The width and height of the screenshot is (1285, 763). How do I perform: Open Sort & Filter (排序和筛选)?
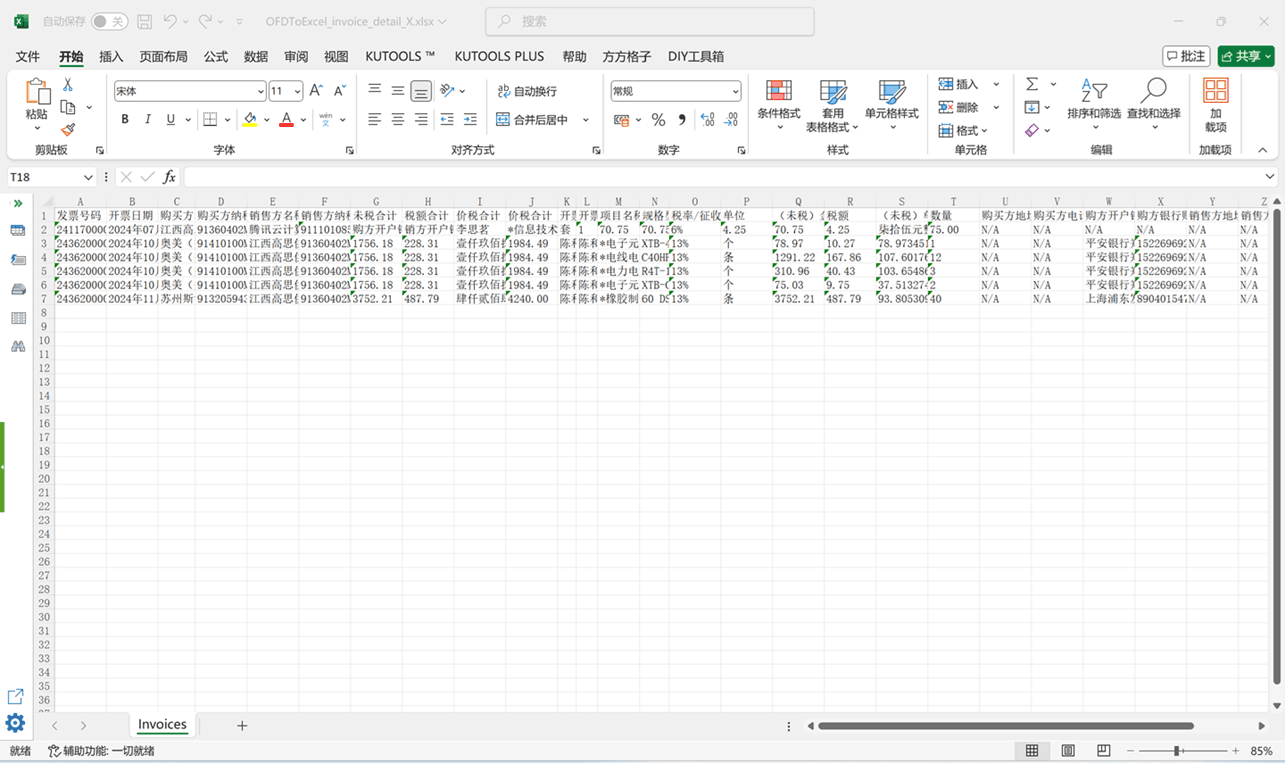coord(1094,105)
